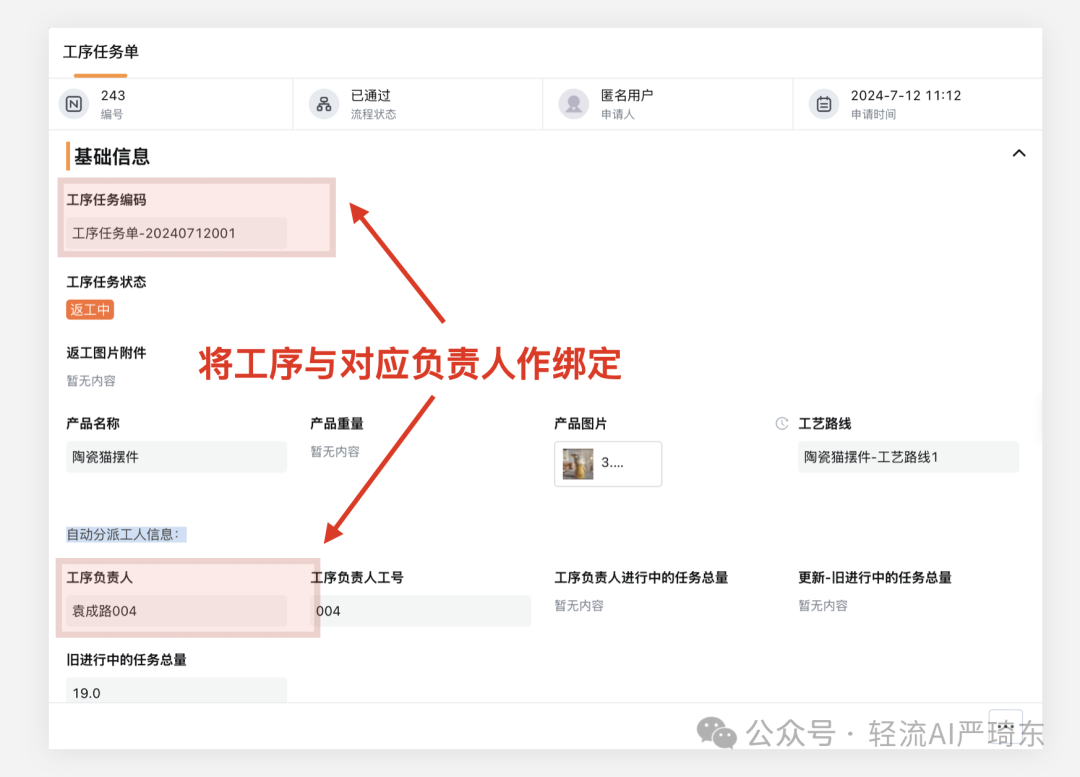Click the 已通过 approval status
The height and width of the screenshot is (777, 1080).
(371, 95)
